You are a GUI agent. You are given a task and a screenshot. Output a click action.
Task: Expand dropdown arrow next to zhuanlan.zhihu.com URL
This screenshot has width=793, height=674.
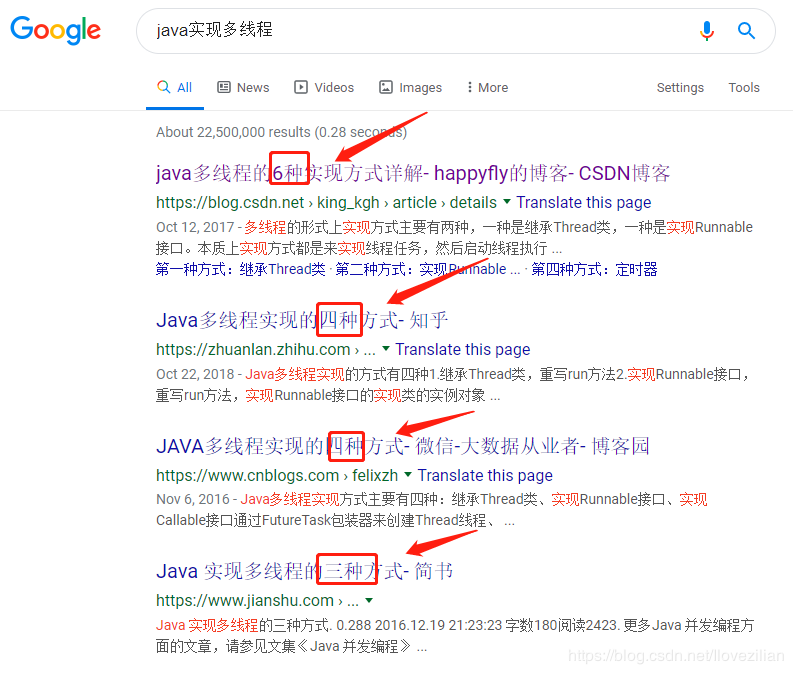pos(386,349)
